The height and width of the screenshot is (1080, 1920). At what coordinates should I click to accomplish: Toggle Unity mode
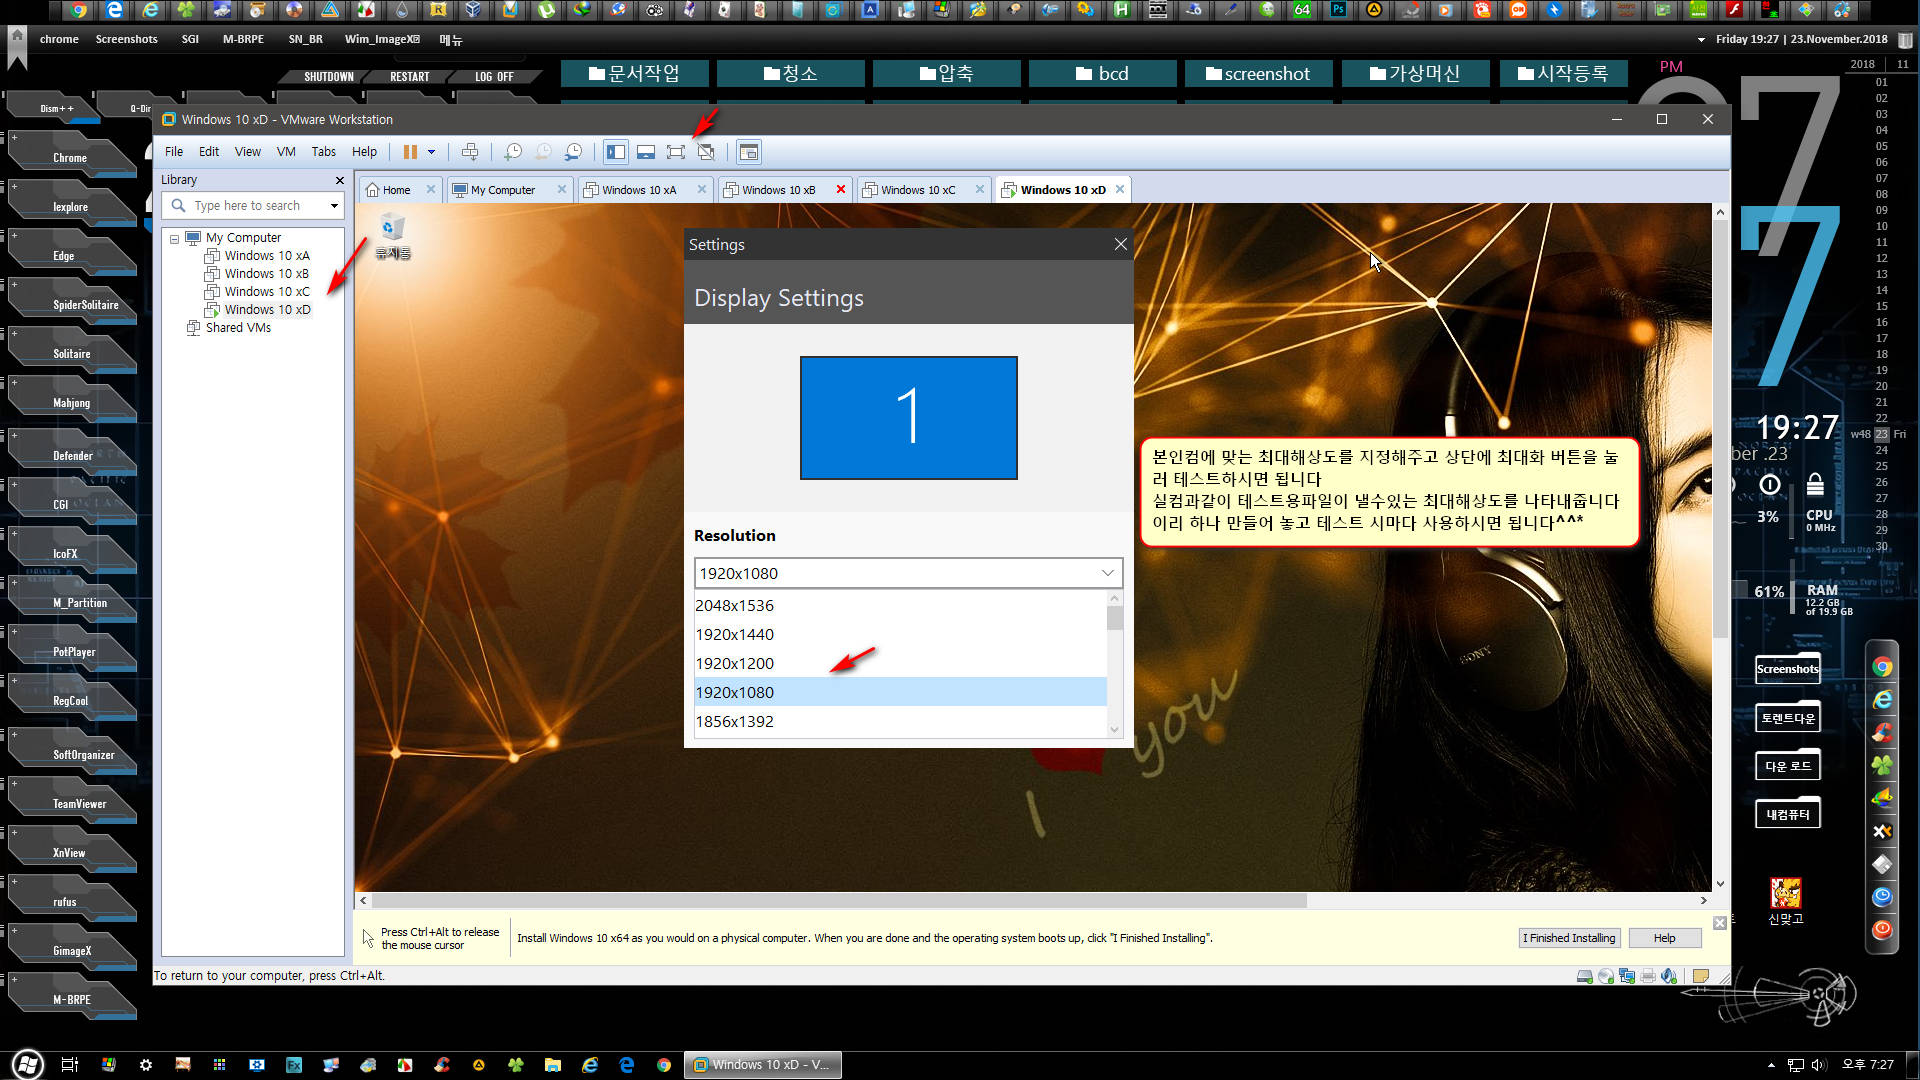[706, 152]
